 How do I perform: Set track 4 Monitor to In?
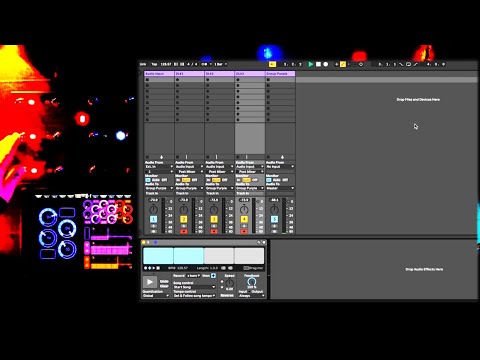(x=238, y=180)
